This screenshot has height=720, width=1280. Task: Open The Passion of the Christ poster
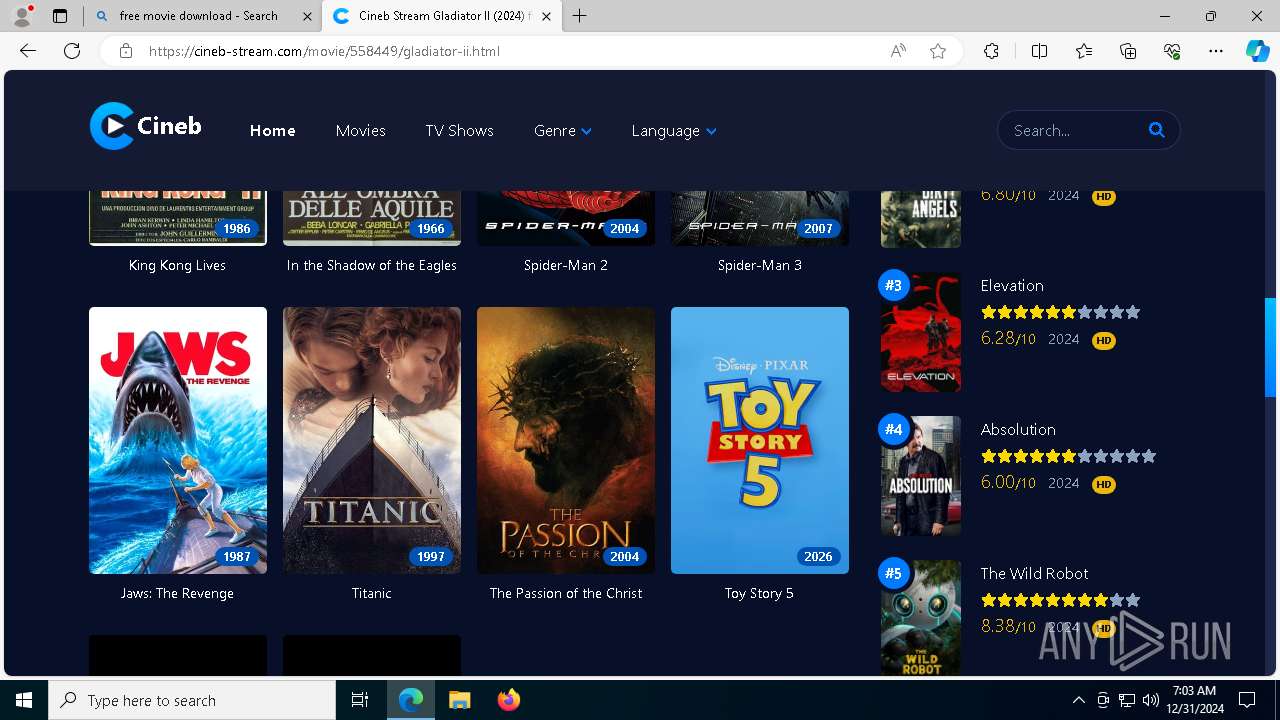(566, 440)
